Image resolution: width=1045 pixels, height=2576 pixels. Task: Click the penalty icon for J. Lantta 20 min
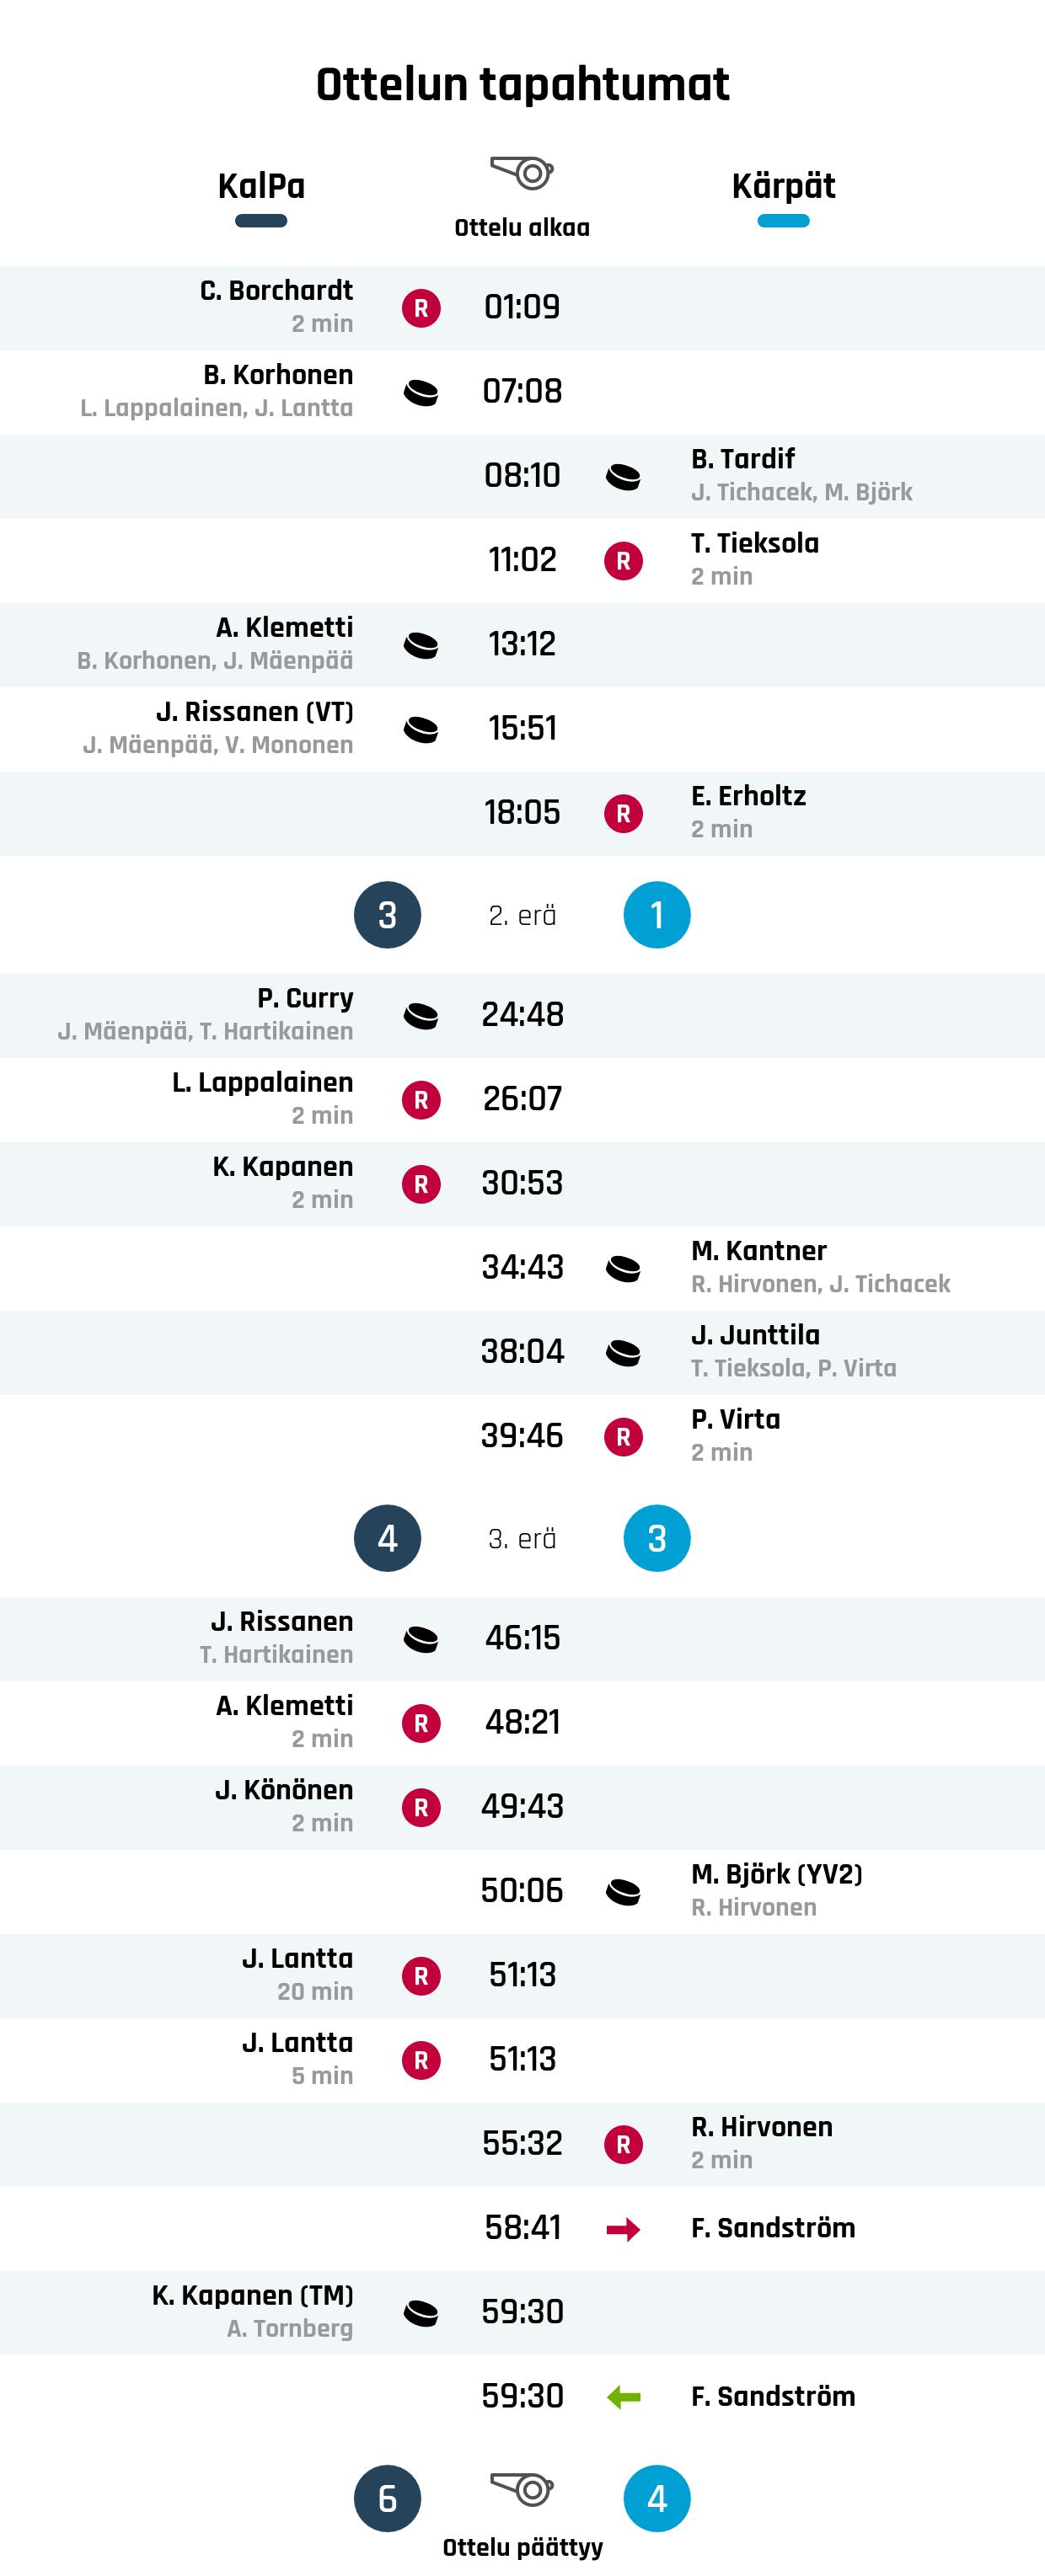(421, 1976)
